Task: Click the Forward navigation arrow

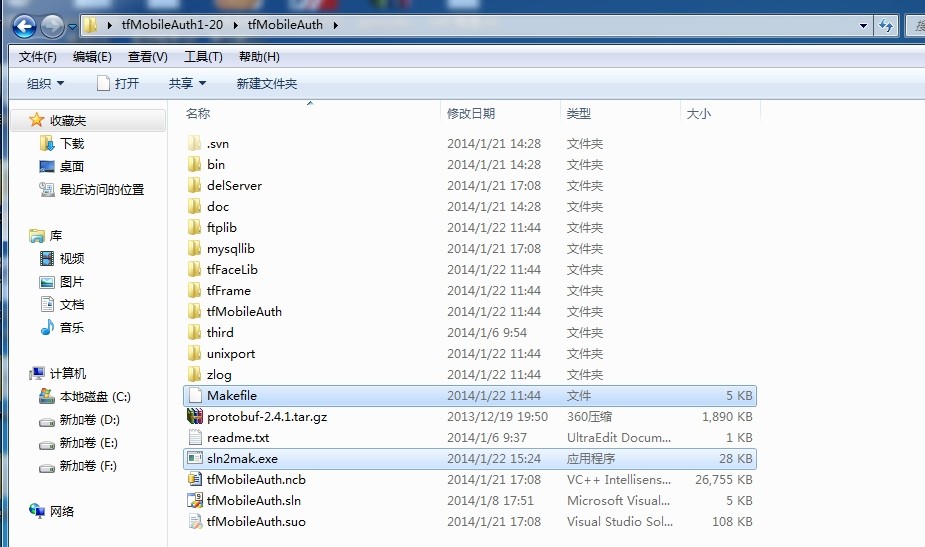Action: (52, 27)
